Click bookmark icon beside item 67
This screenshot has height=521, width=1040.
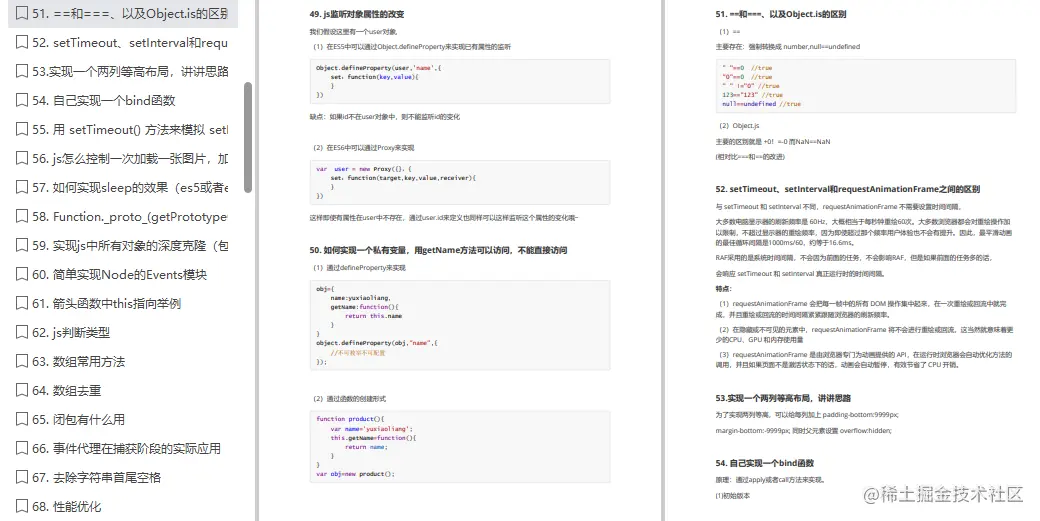(x=22, y=478)
